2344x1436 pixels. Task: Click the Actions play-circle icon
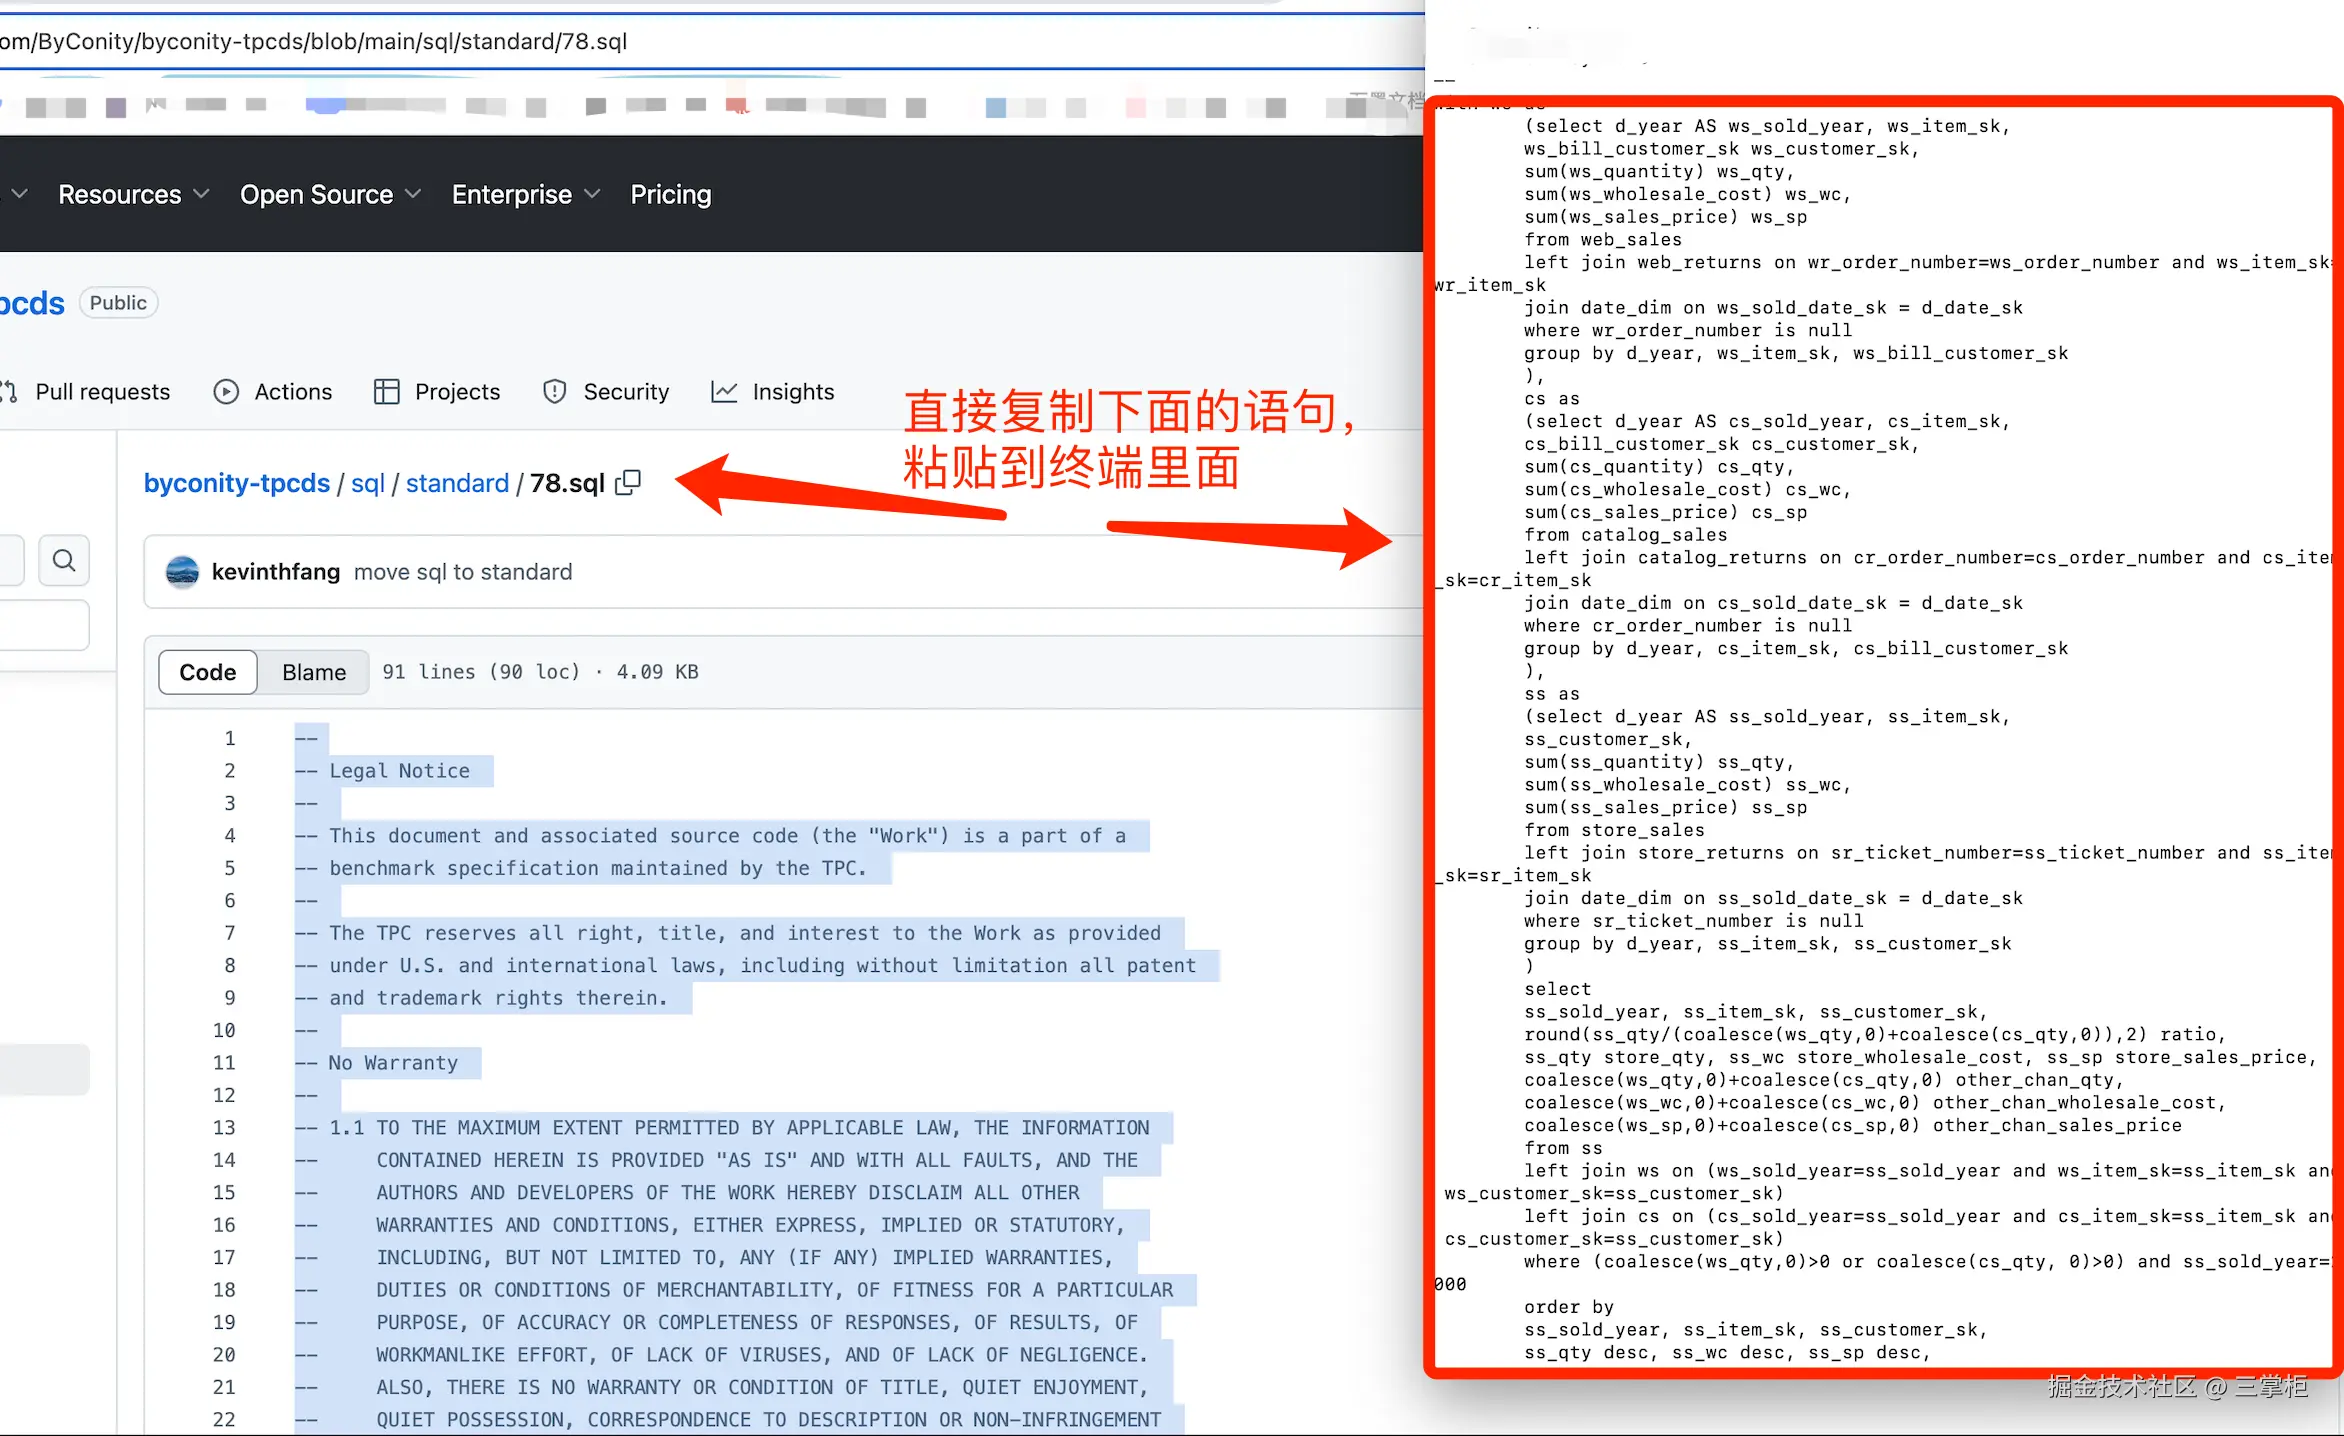[226, 392]
